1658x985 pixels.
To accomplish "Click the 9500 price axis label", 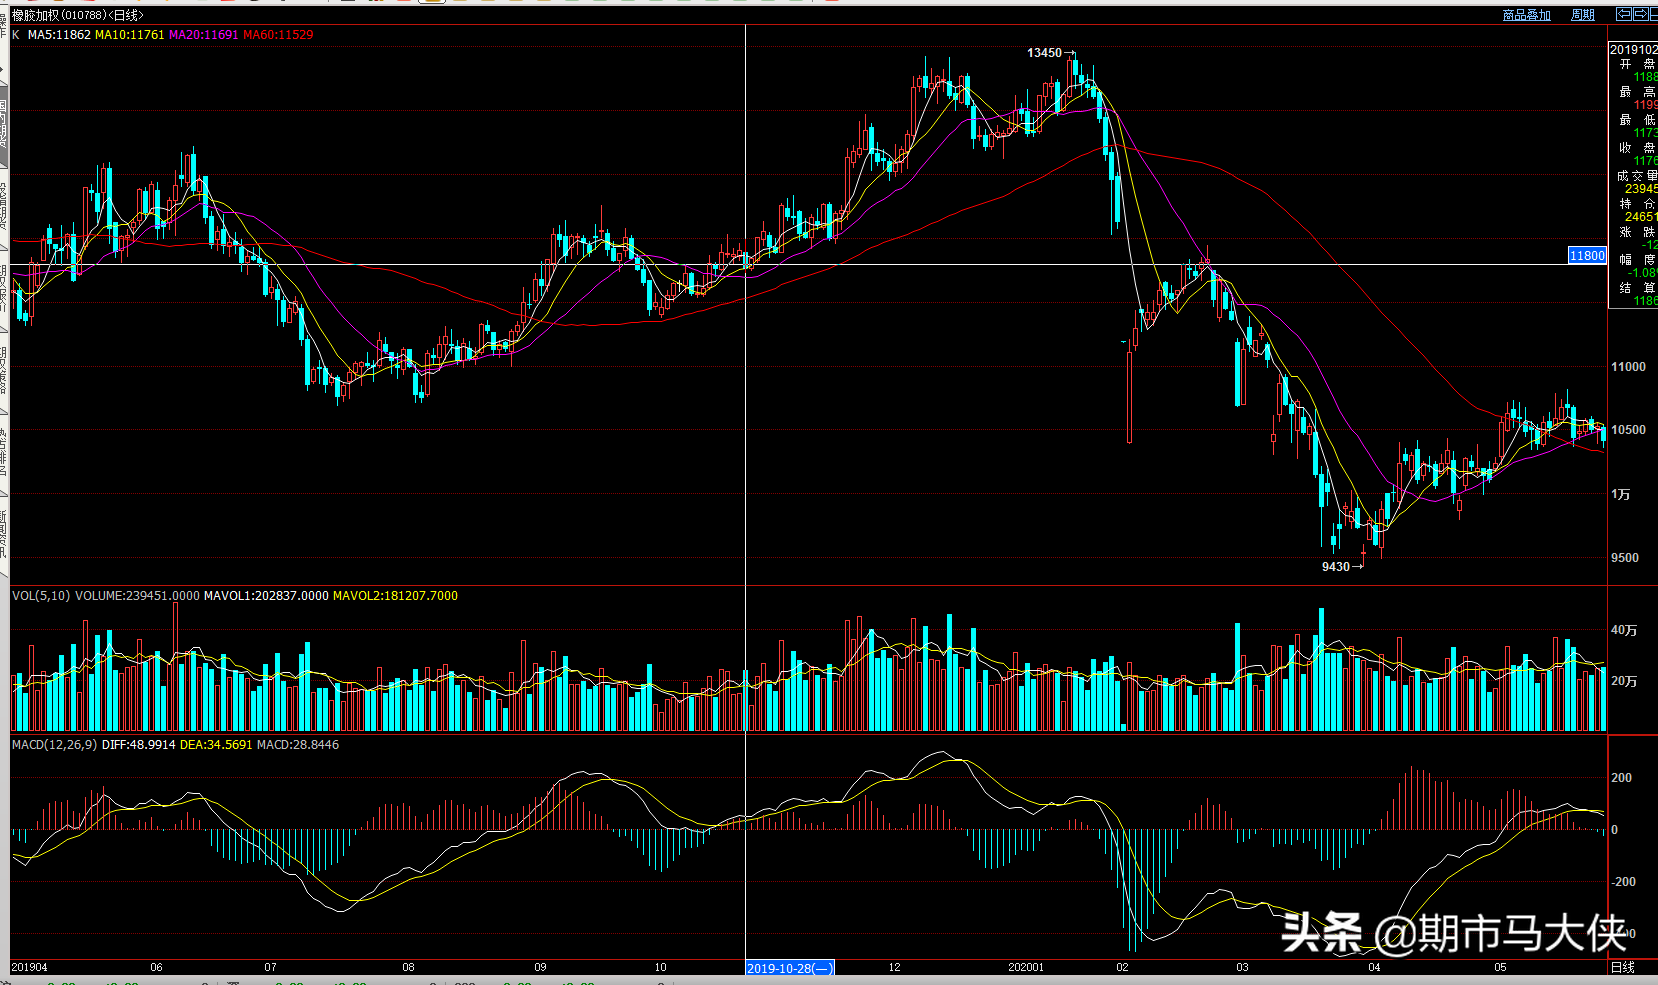I will (x=1625, y=557).
